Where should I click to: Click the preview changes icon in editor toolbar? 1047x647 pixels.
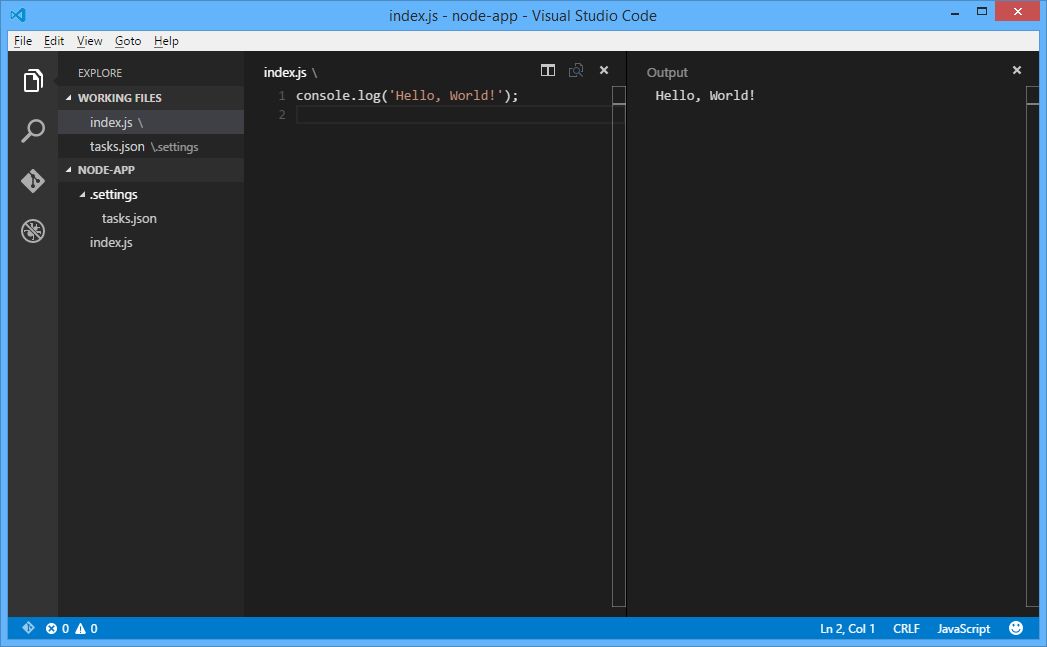(x=576, y=70)
